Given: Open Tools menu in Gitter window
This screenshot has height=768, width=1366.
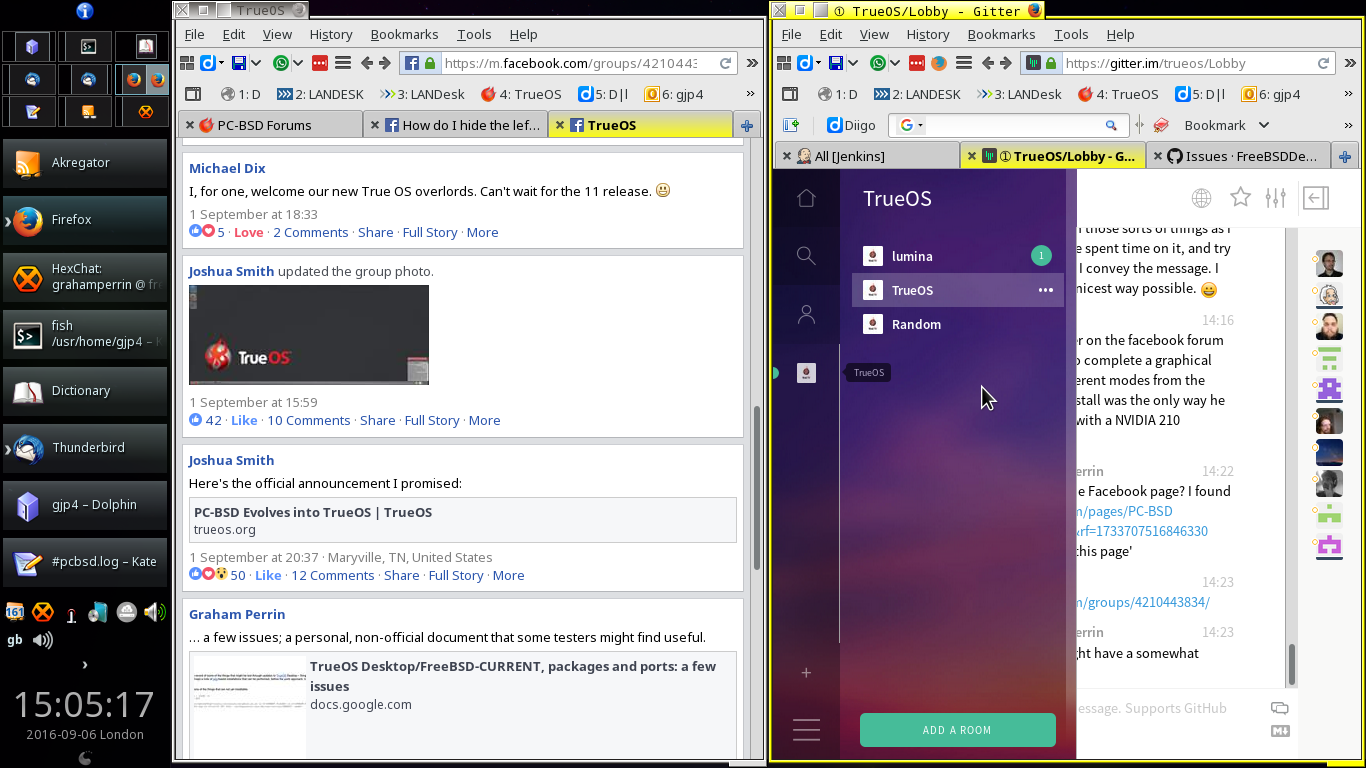Looking at the screenshot, I should pos(1071,34).
